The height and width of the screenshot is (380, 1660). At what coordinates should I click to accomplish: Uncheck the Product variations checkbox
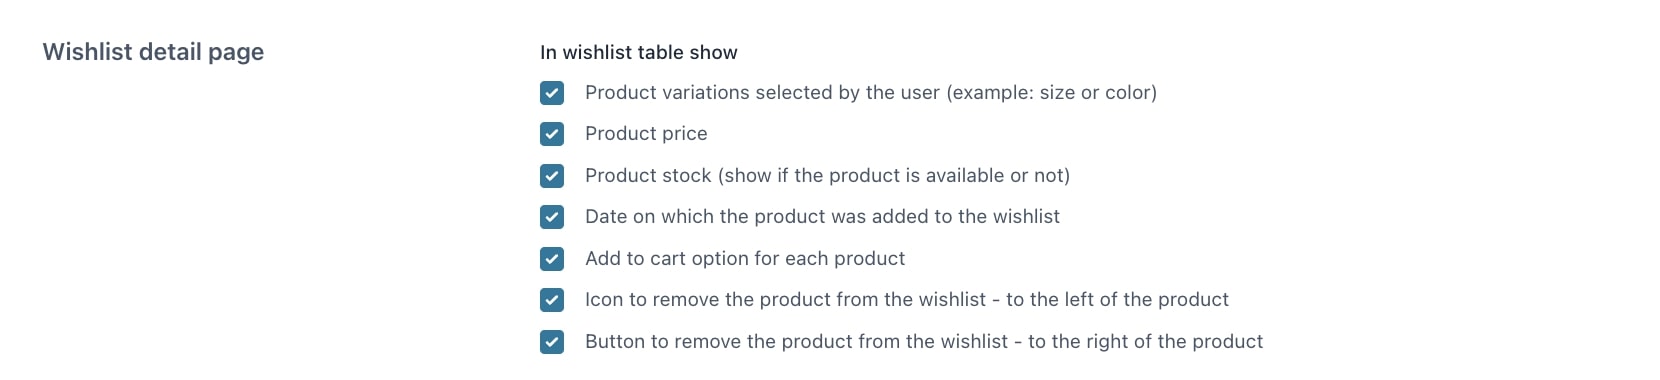(x=552, y=93)
